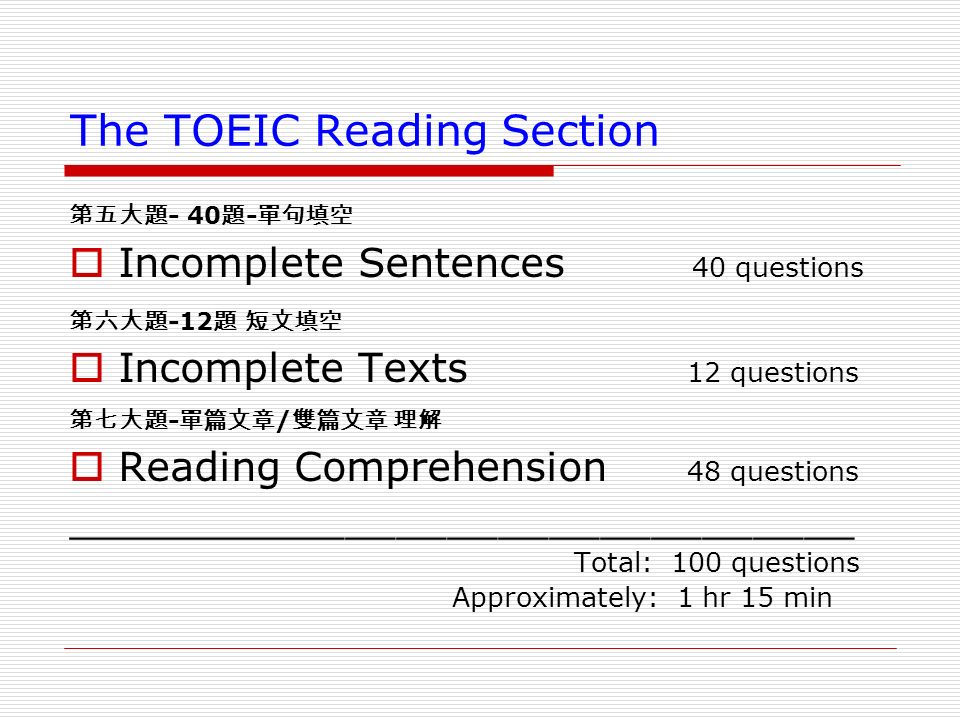Click the red square bullet beside Reading Comprehension

coord(86,467)
